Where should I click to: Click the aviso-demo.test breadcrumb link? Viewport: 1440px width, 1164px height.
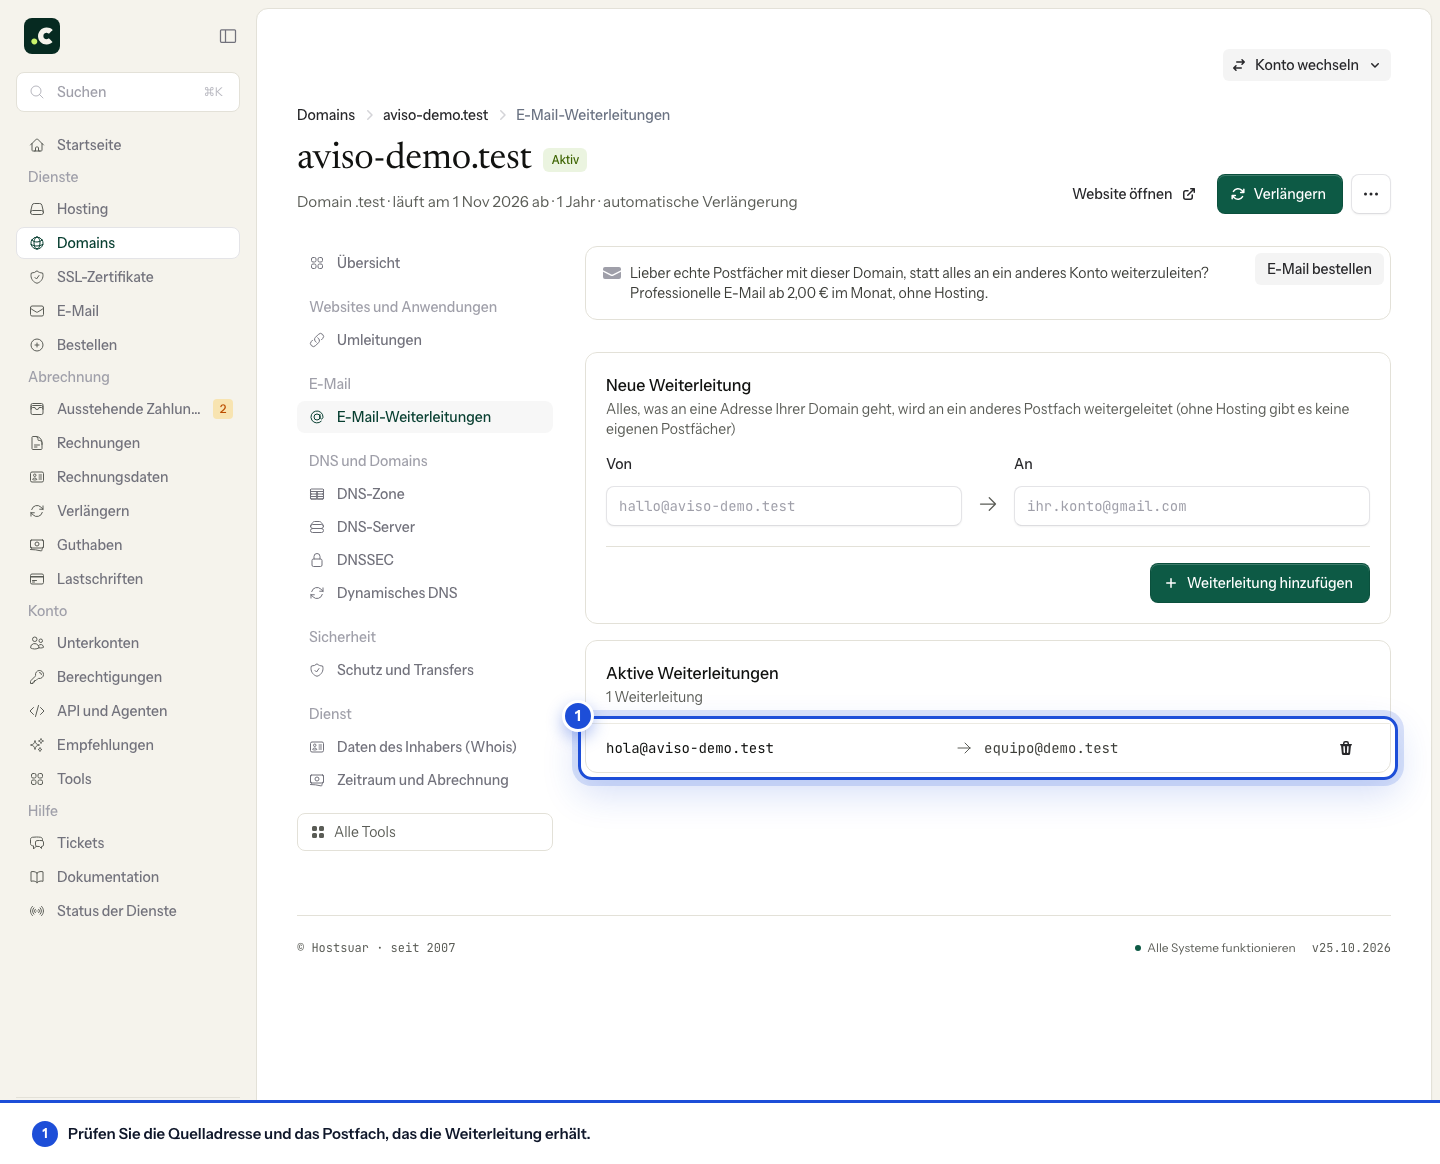[435, 115]
